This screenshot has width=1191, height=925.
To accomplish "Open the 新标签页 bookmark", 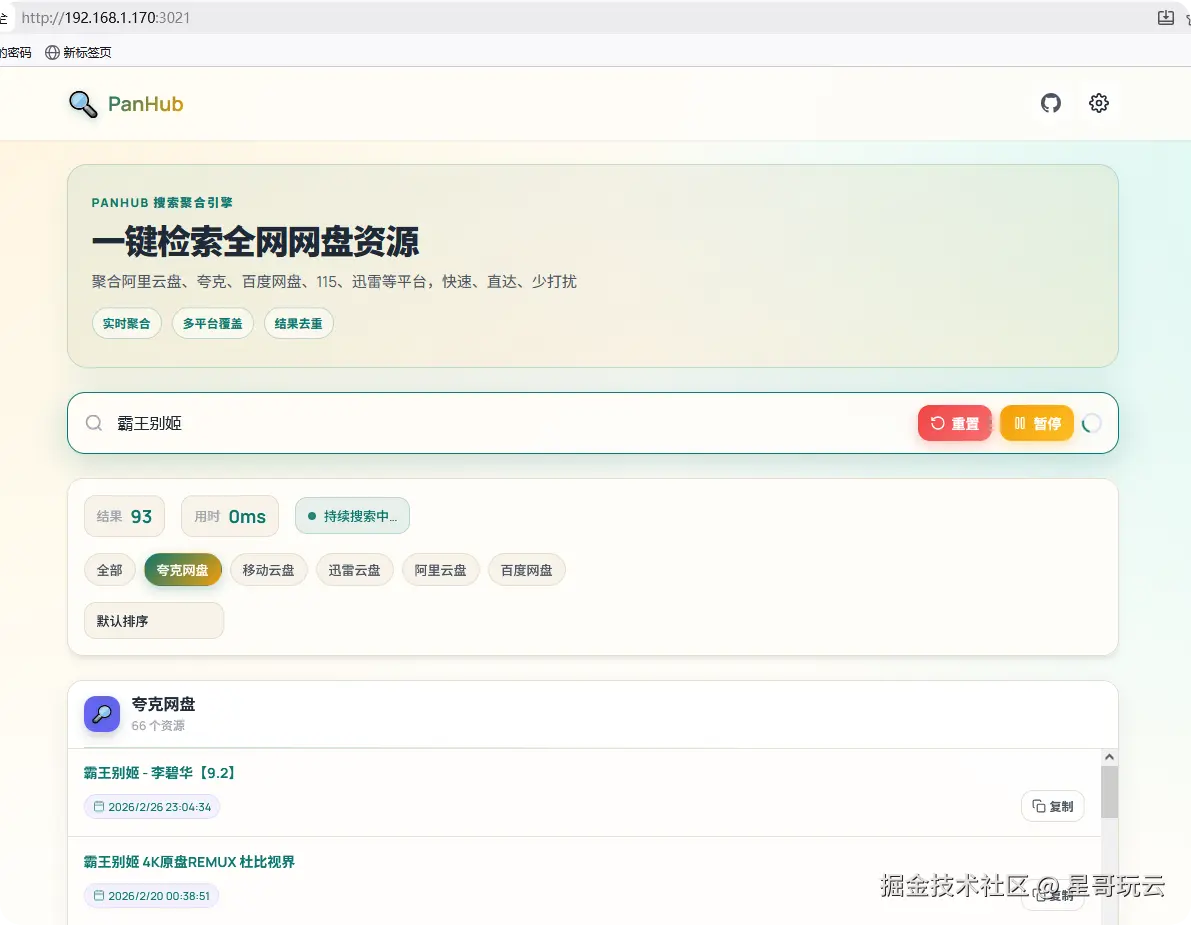I will point(78,52).
